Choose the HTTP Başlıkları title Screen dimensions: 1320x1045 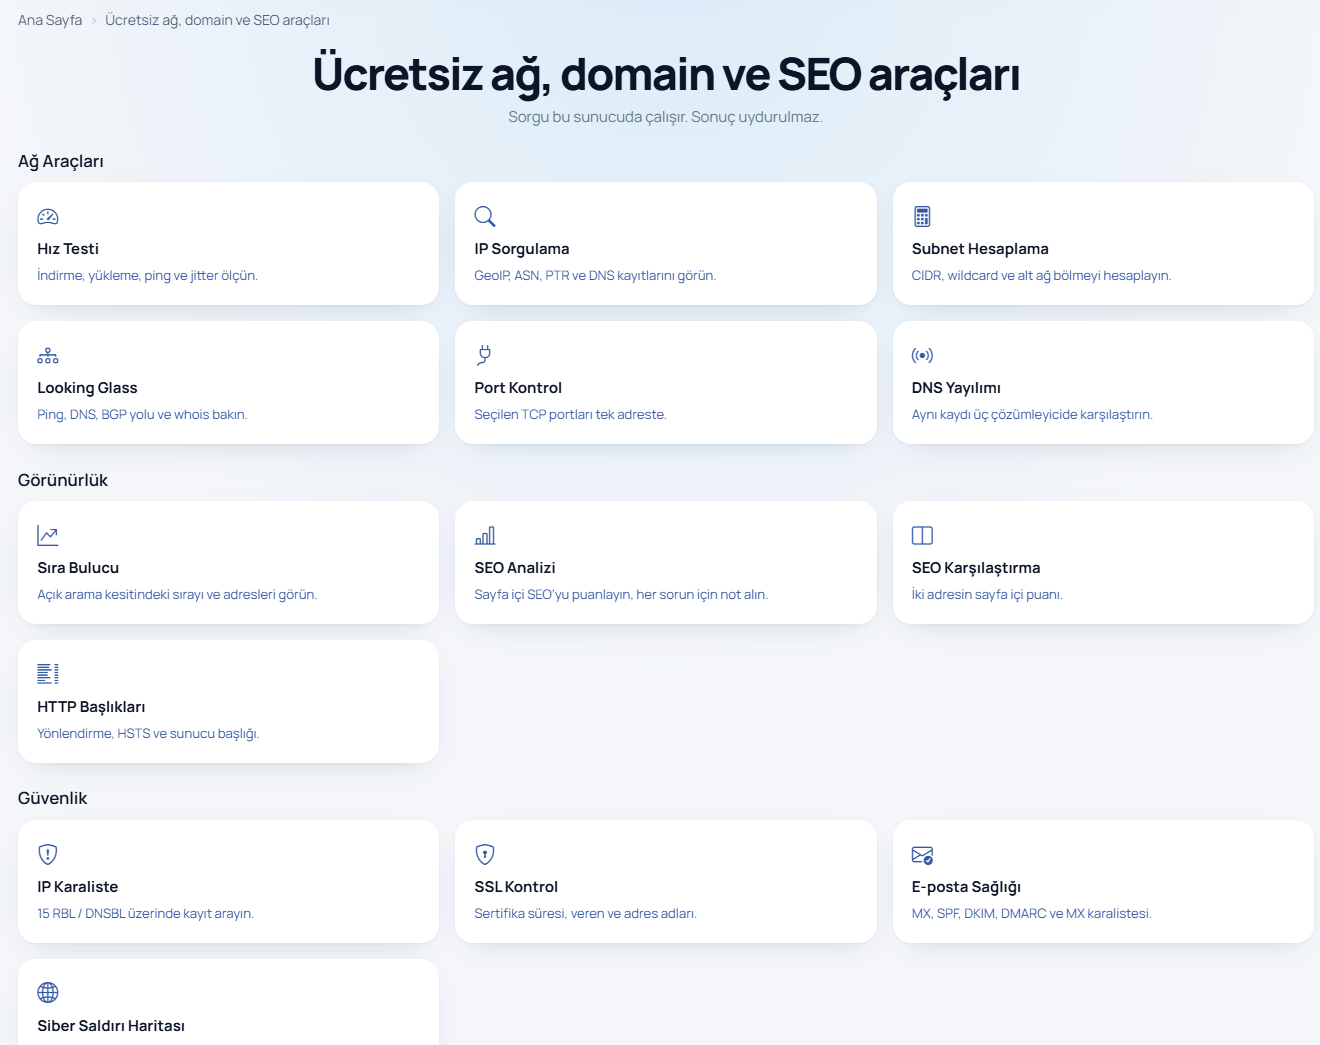(x=91, y=707)
